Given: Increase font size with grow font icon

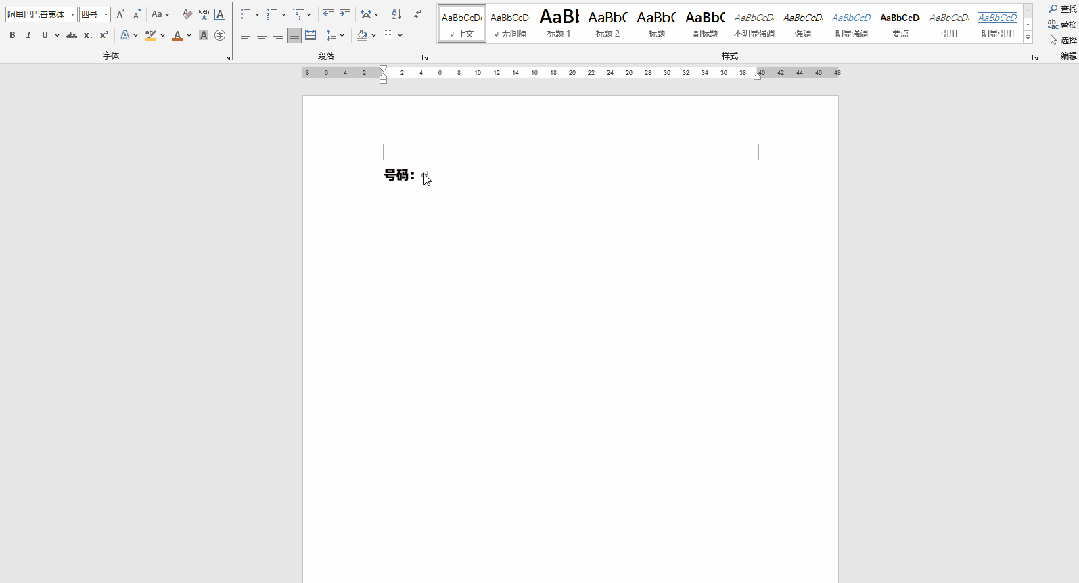Looking at the screenshot, I should point(120,15).
